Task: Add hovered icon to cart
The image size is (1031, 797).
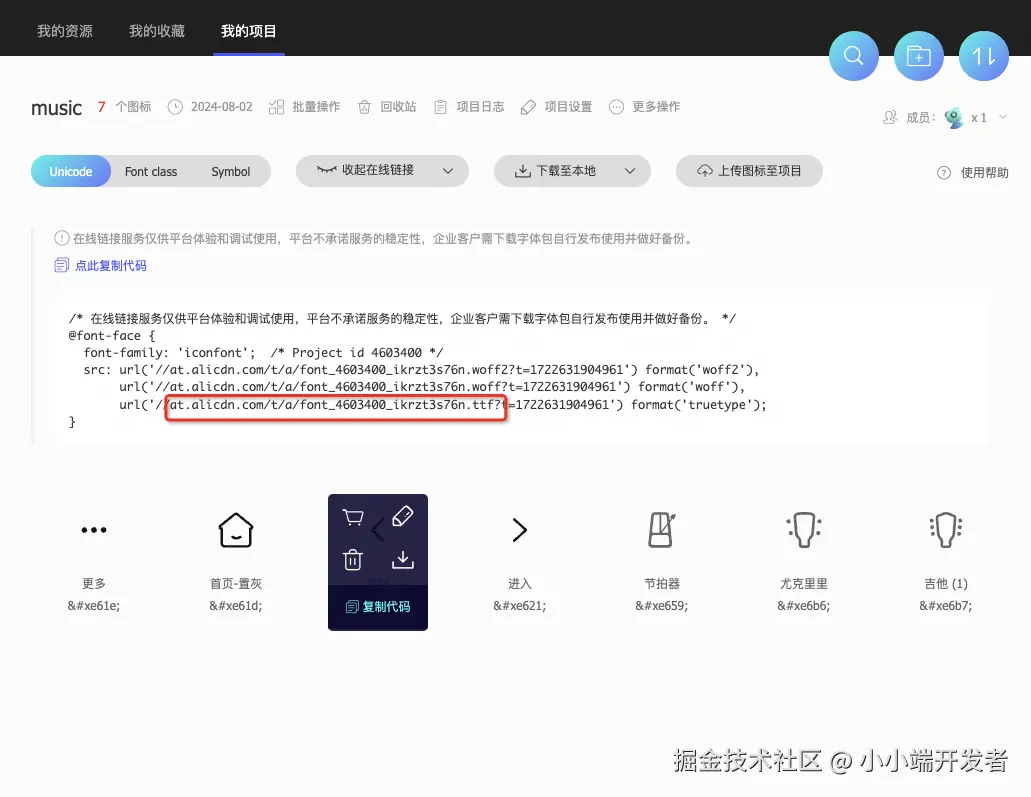Action: [x=353, y=517]
